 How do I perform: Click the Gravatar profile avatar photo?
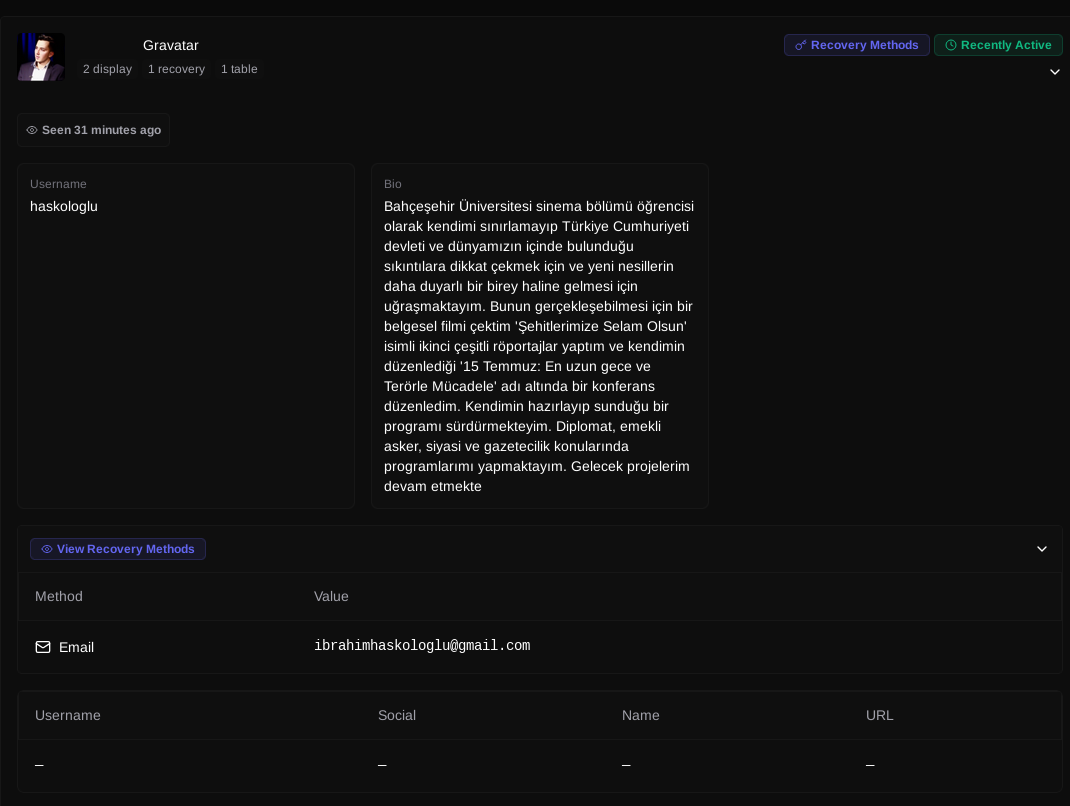(x=41, y=57)
